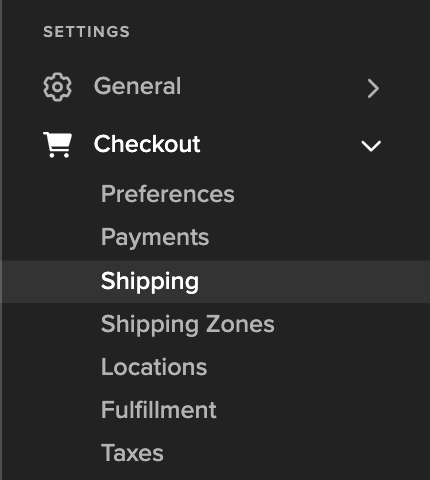Click empty space between Checkout label and chevron
The height and width of the screenshot is (480, 430).
pyautogui.click(x=280, y=145)
